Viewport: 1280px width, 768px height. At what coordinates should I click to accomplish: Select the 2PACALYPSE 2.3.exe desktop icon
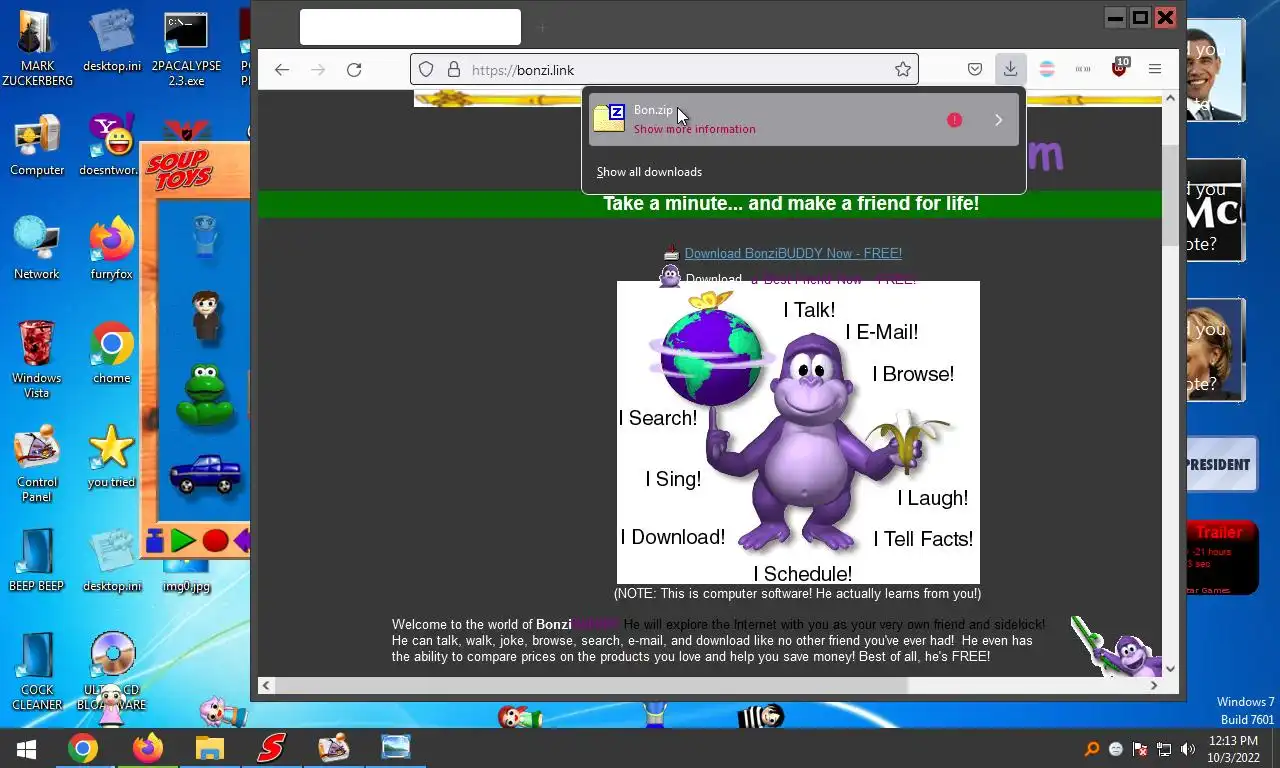(x=186, y=48)
